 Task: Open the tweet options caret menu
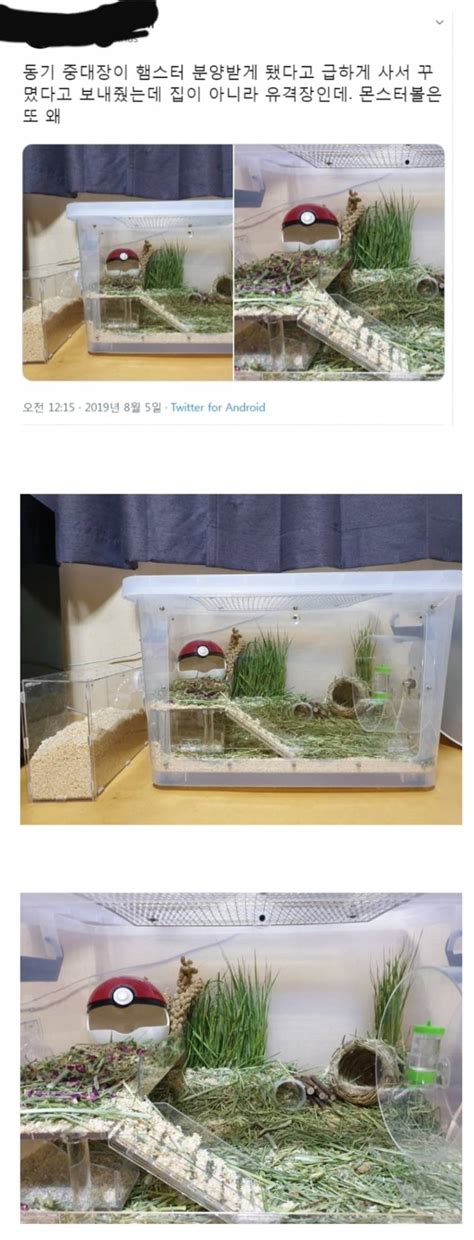pyautogui.click(x=439, y=21)
